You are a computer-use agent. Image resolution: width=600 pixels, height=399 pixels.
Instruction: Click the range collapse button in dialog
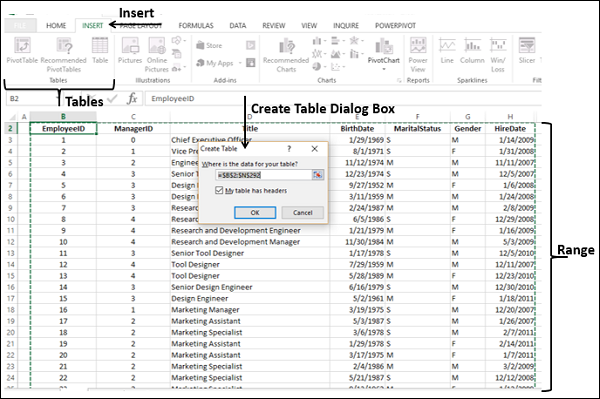point(318,175)
